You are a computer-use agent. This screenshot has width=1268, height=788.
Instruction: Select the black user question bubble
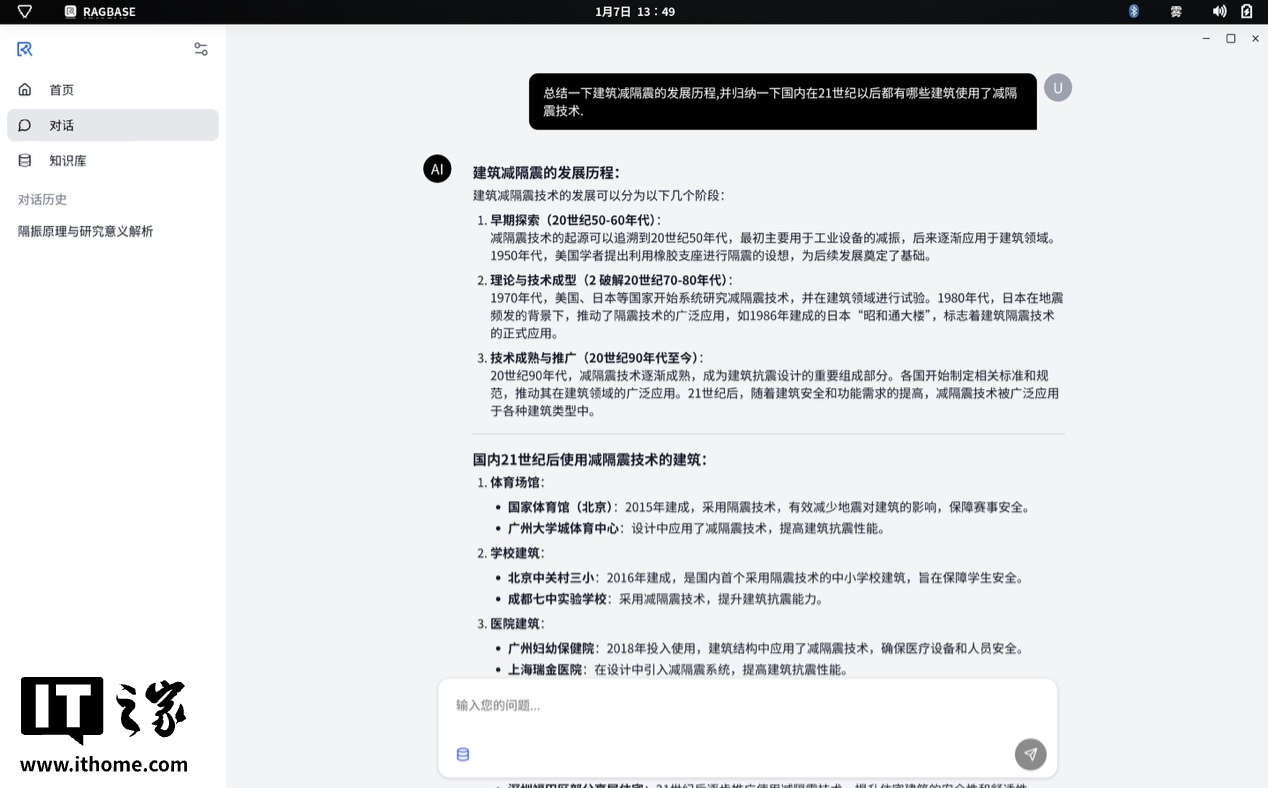coord(782,101)
